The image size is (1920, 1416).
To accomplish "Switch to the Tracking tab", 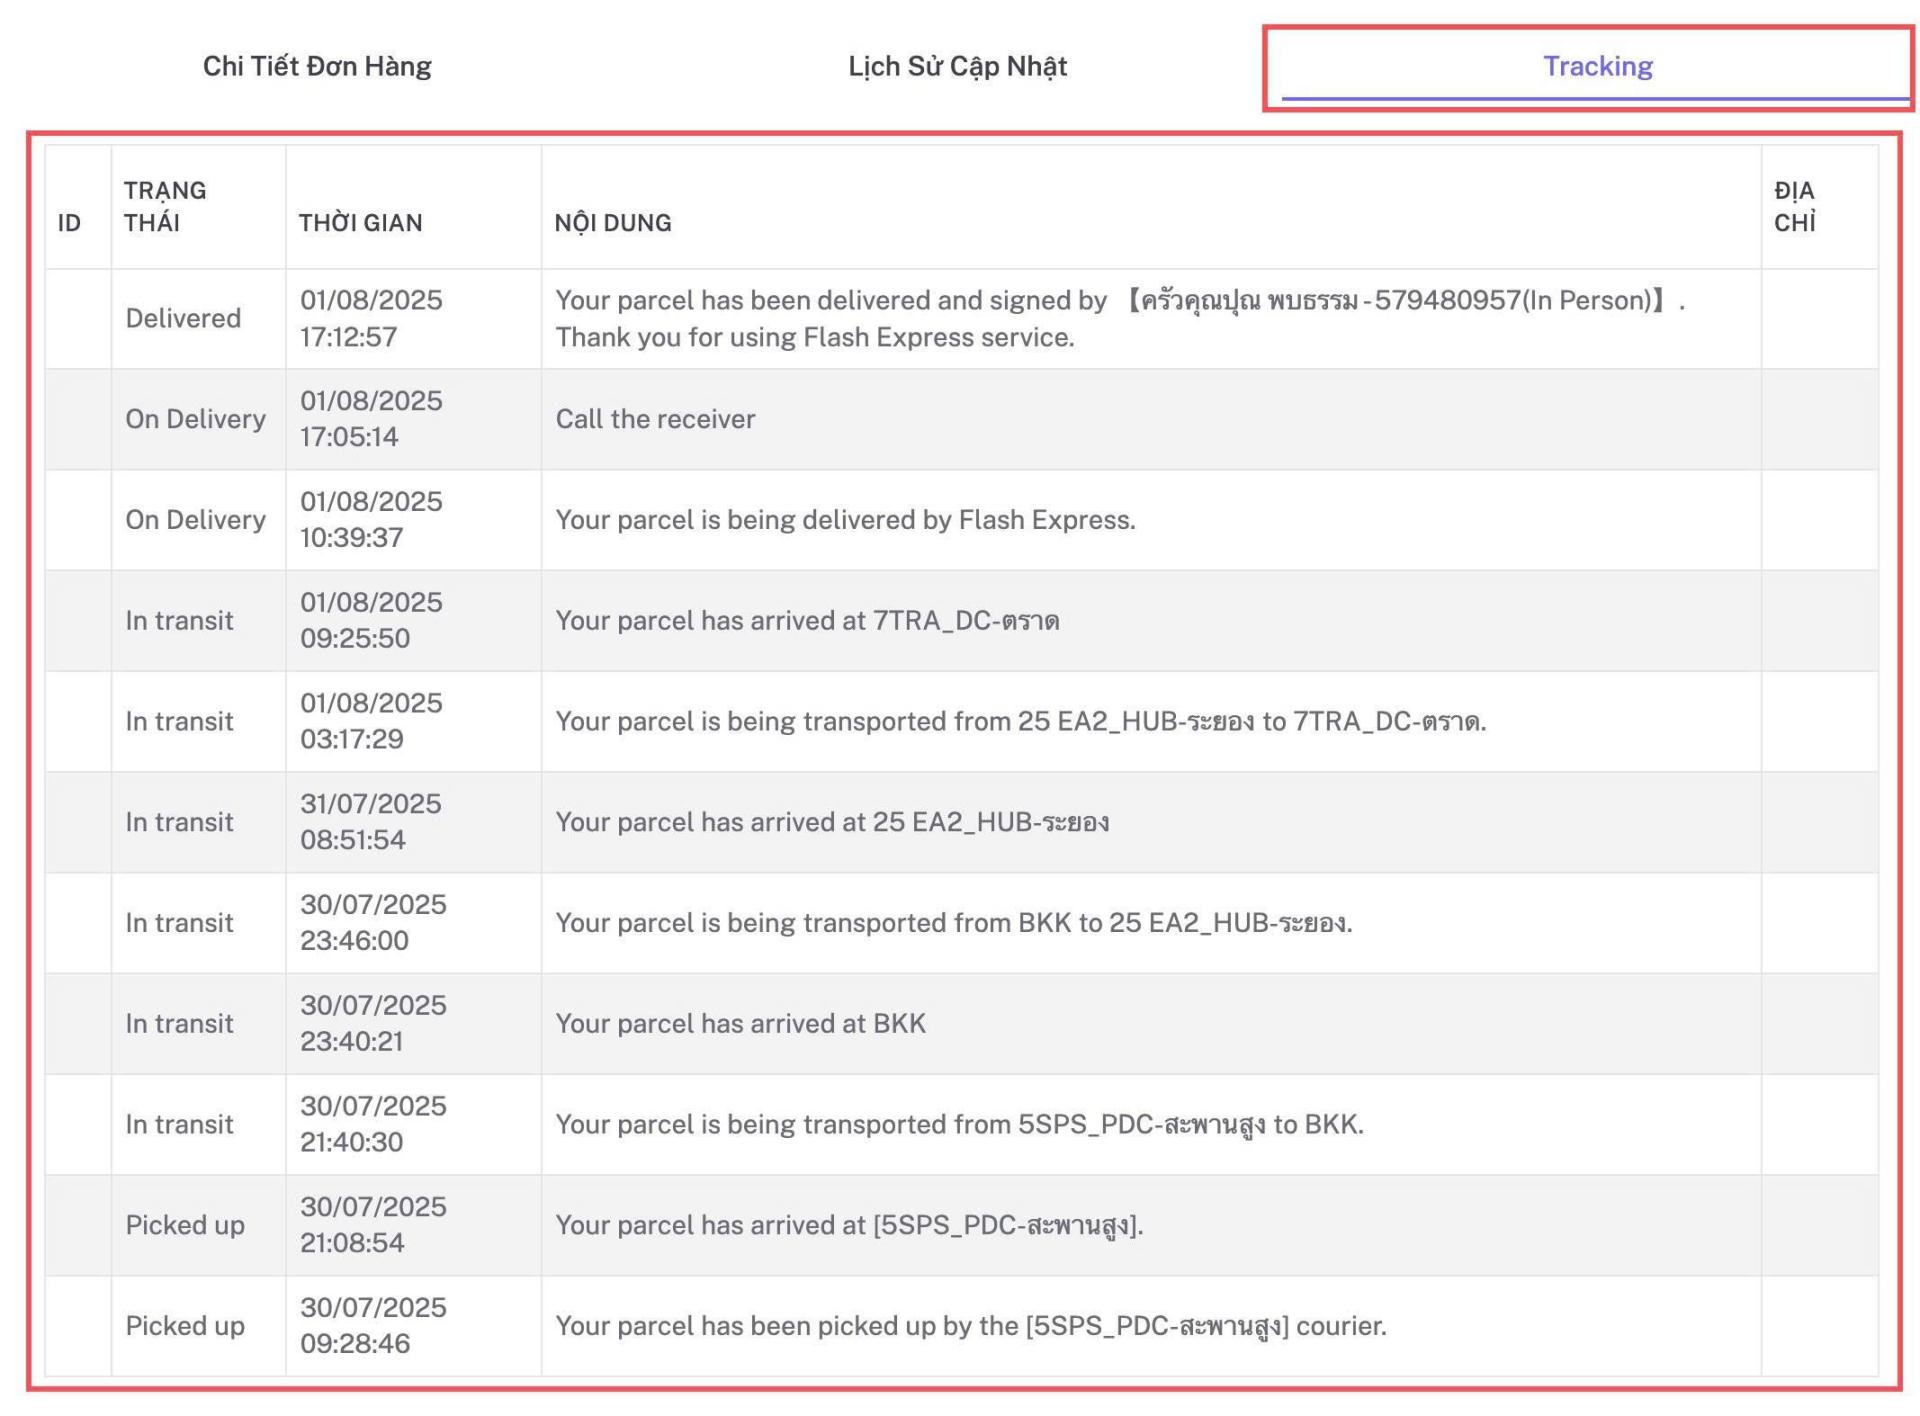I will (1597, 66).
